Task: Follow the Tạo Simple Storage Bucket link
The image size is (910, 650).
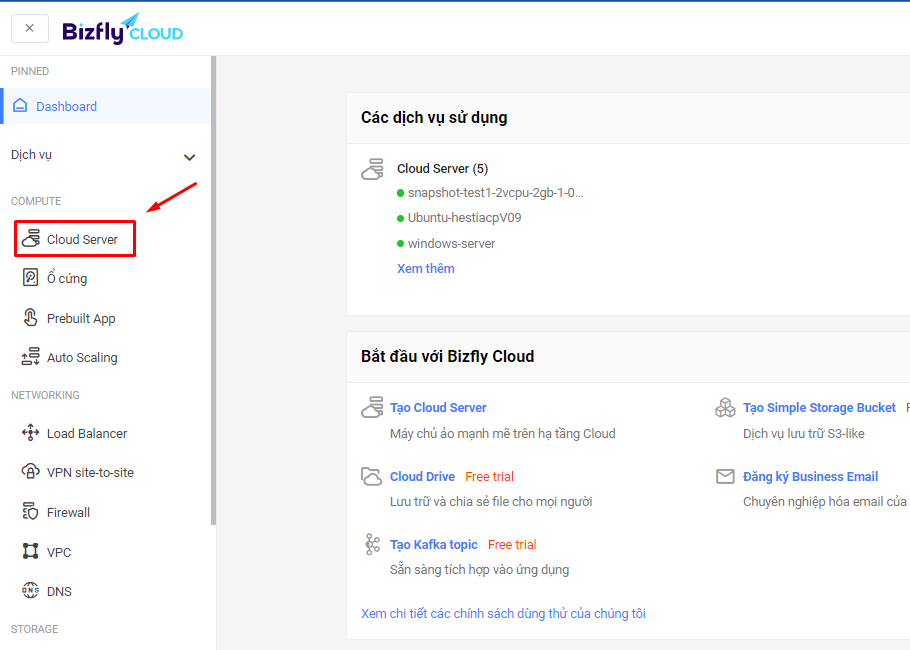Action: click(x=819, y=408)
